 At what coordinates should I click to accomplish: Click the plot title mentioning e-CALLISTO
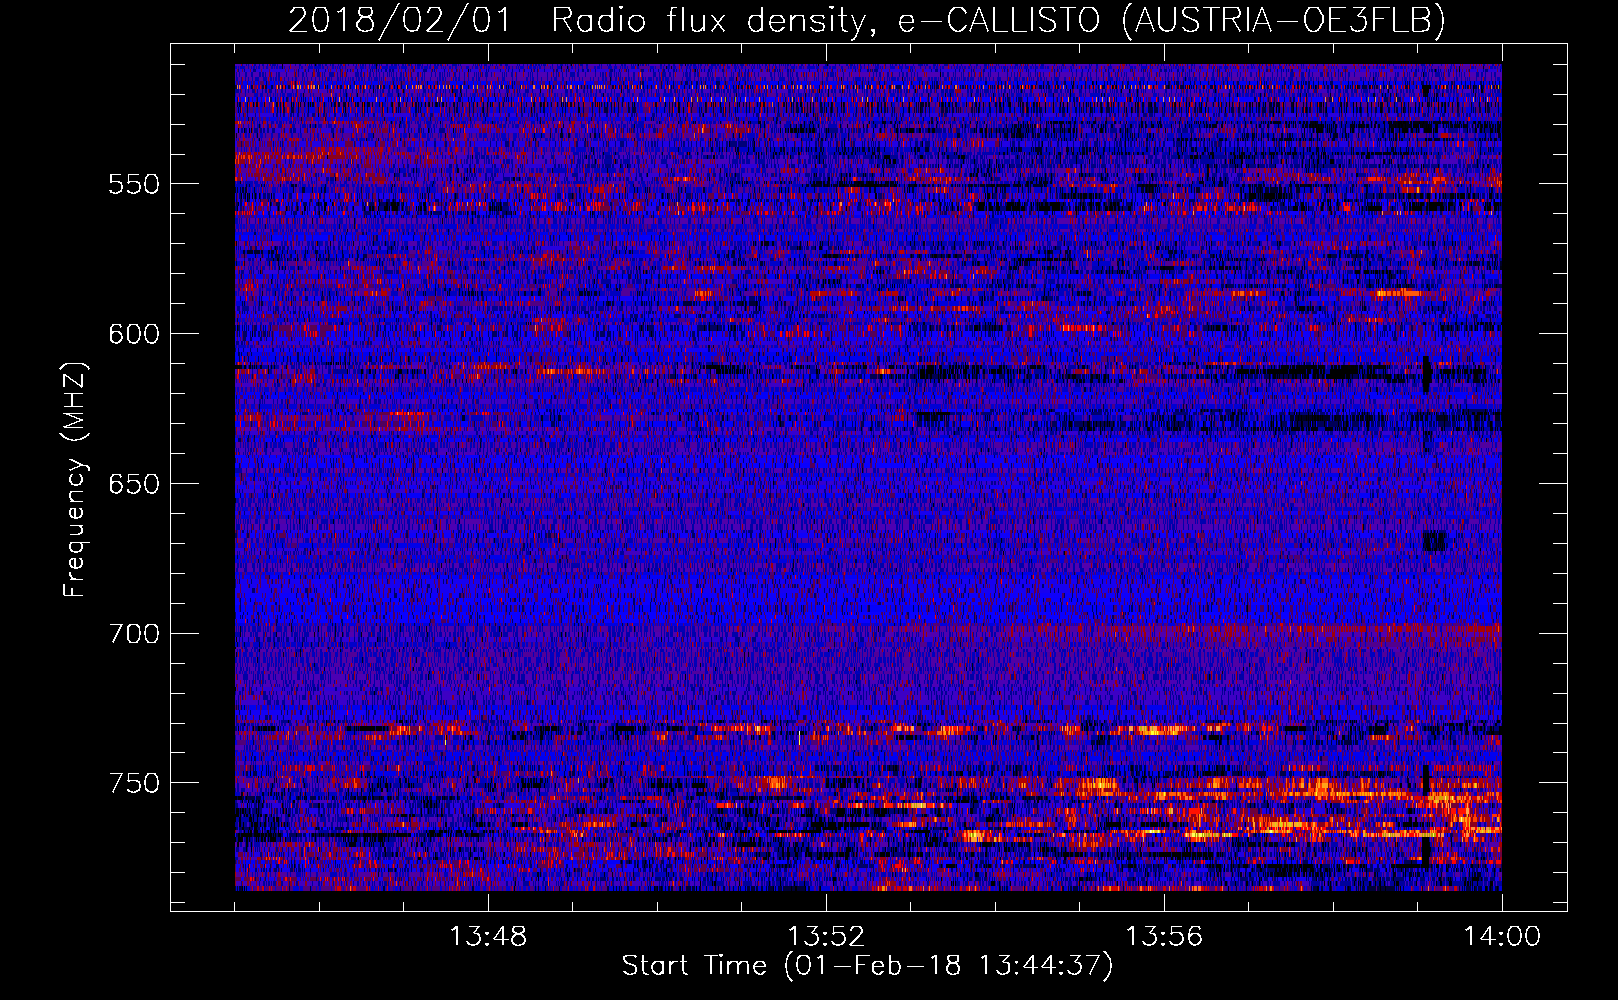point(867,20)
